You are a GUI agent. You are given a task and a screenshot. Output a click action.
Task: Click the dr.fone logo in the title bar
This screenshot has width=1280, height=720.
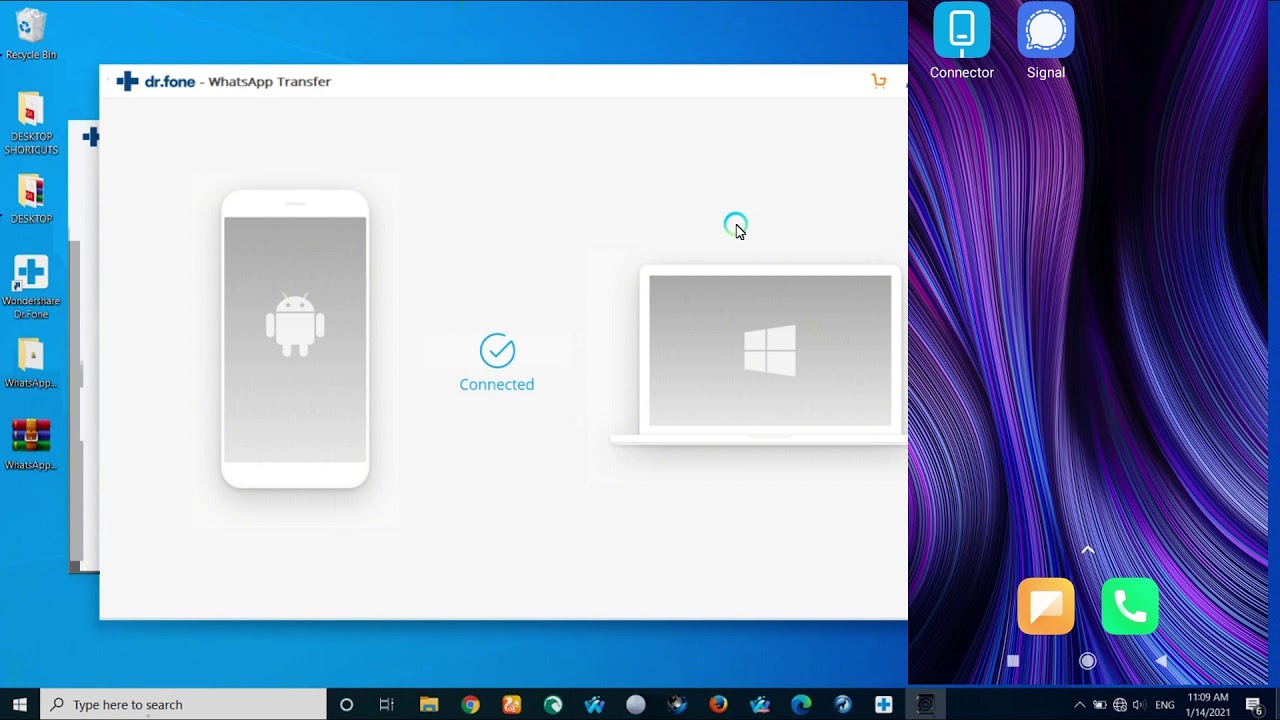(x=156, y=81)
